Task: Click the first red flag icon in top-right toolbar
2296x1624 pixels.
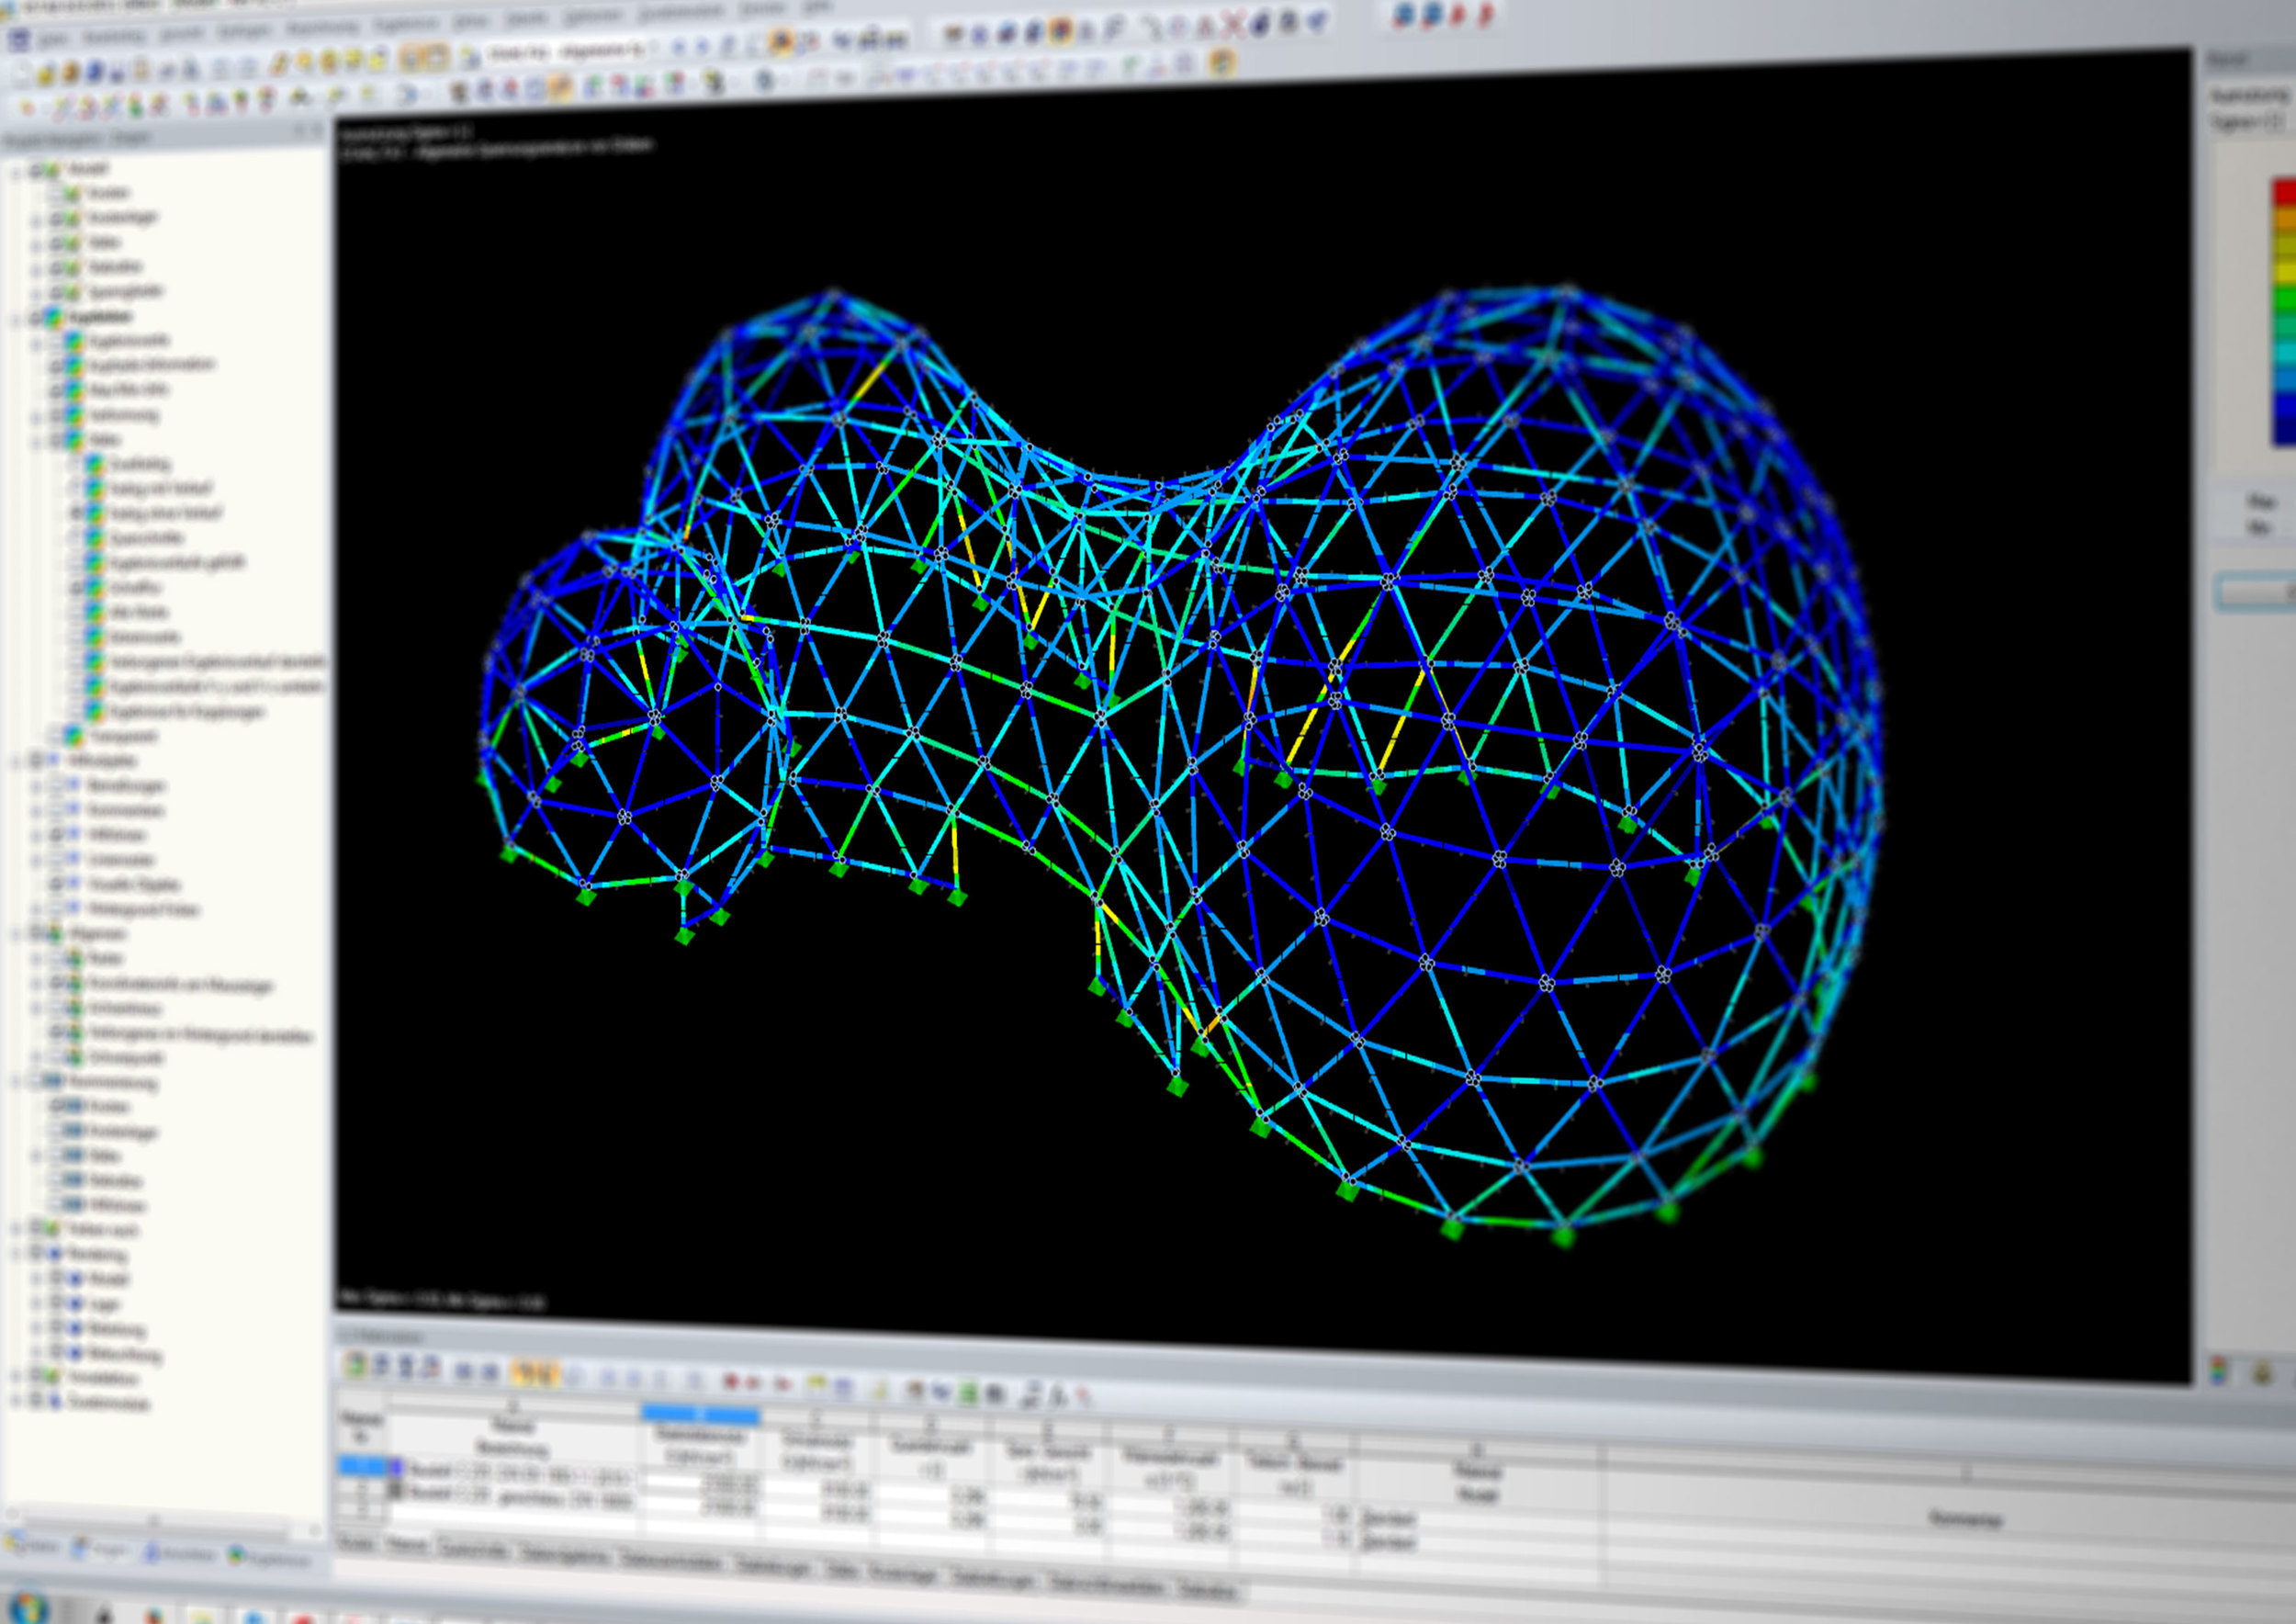Action: tap(1459, 15)
